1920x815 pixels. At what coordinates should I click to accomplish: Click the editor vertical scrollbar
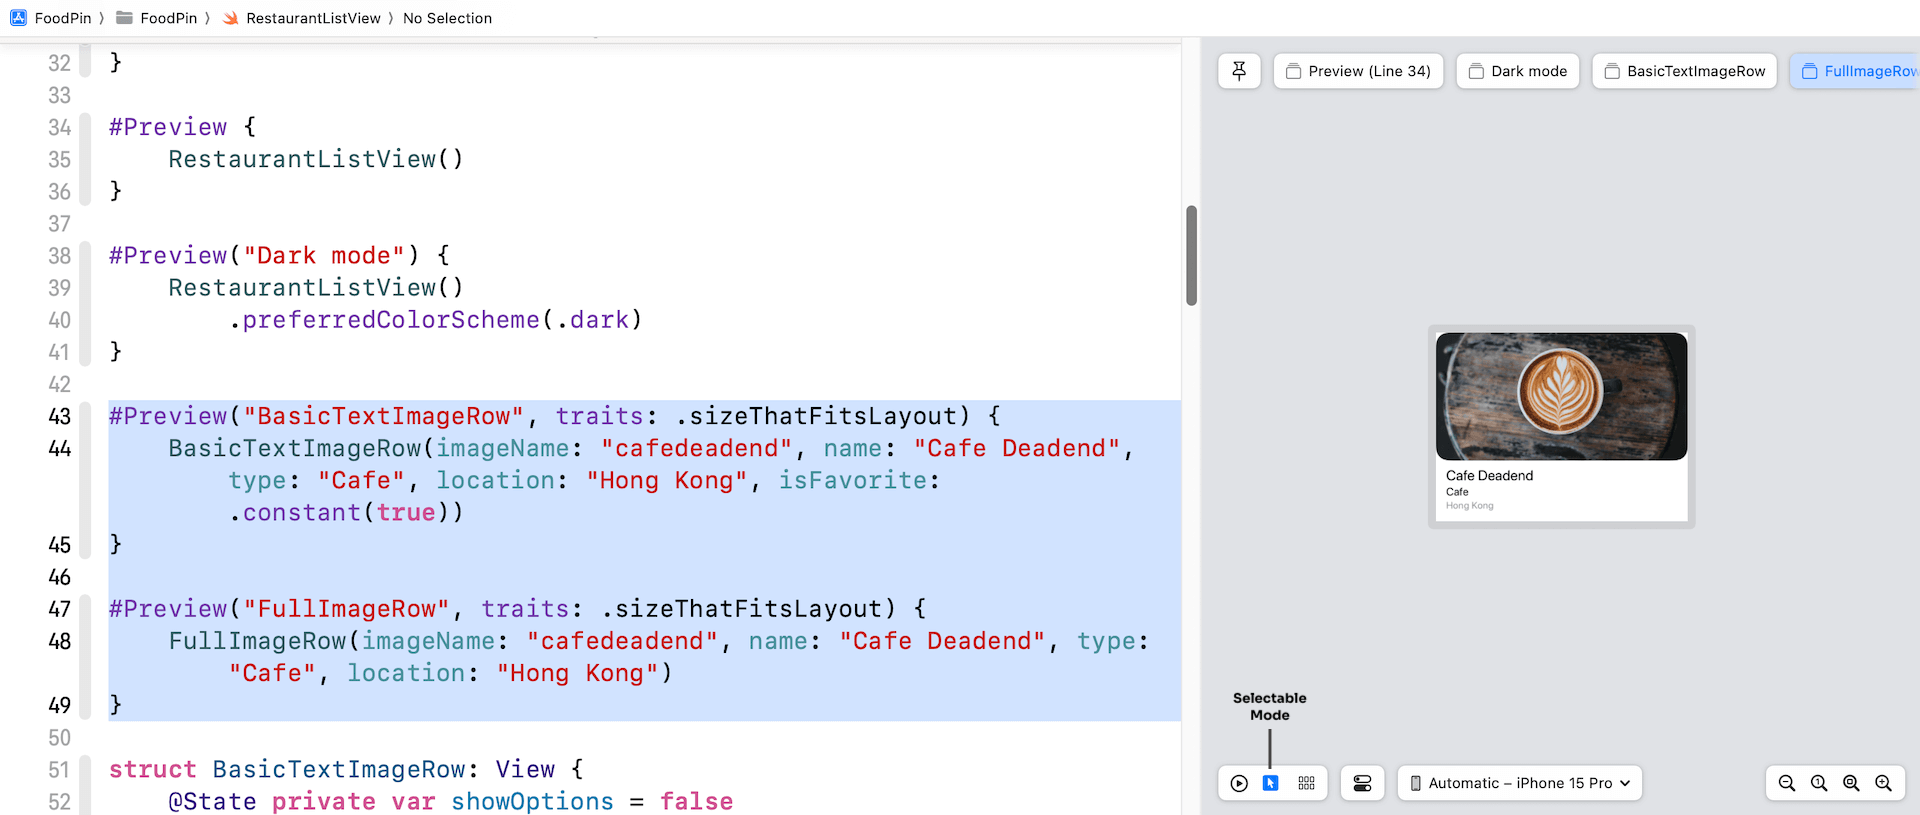(1191, 255)
